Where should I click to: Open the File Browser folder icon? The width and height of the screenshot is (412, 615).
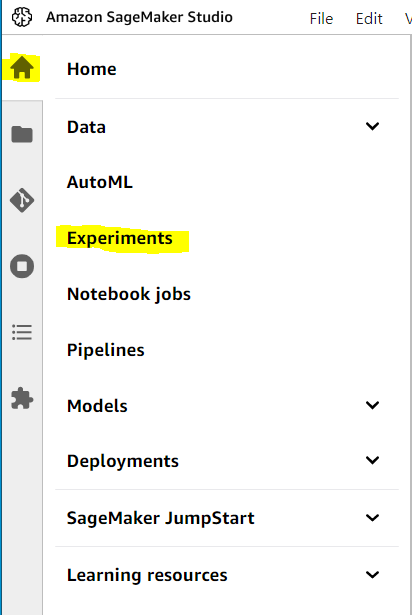click(22, 135)
